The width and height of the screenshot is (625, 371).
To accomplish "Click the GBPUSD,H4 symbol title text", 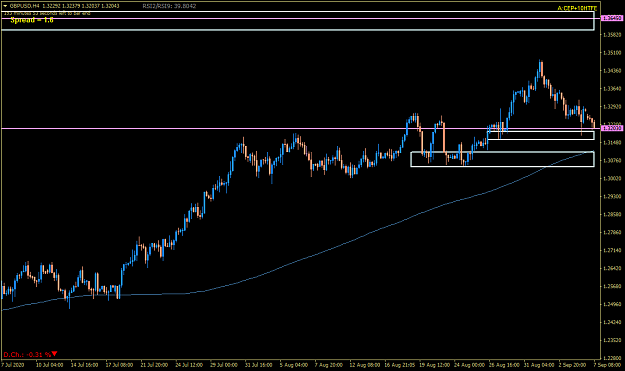I will pyautogui.click(x=24, y=6).
